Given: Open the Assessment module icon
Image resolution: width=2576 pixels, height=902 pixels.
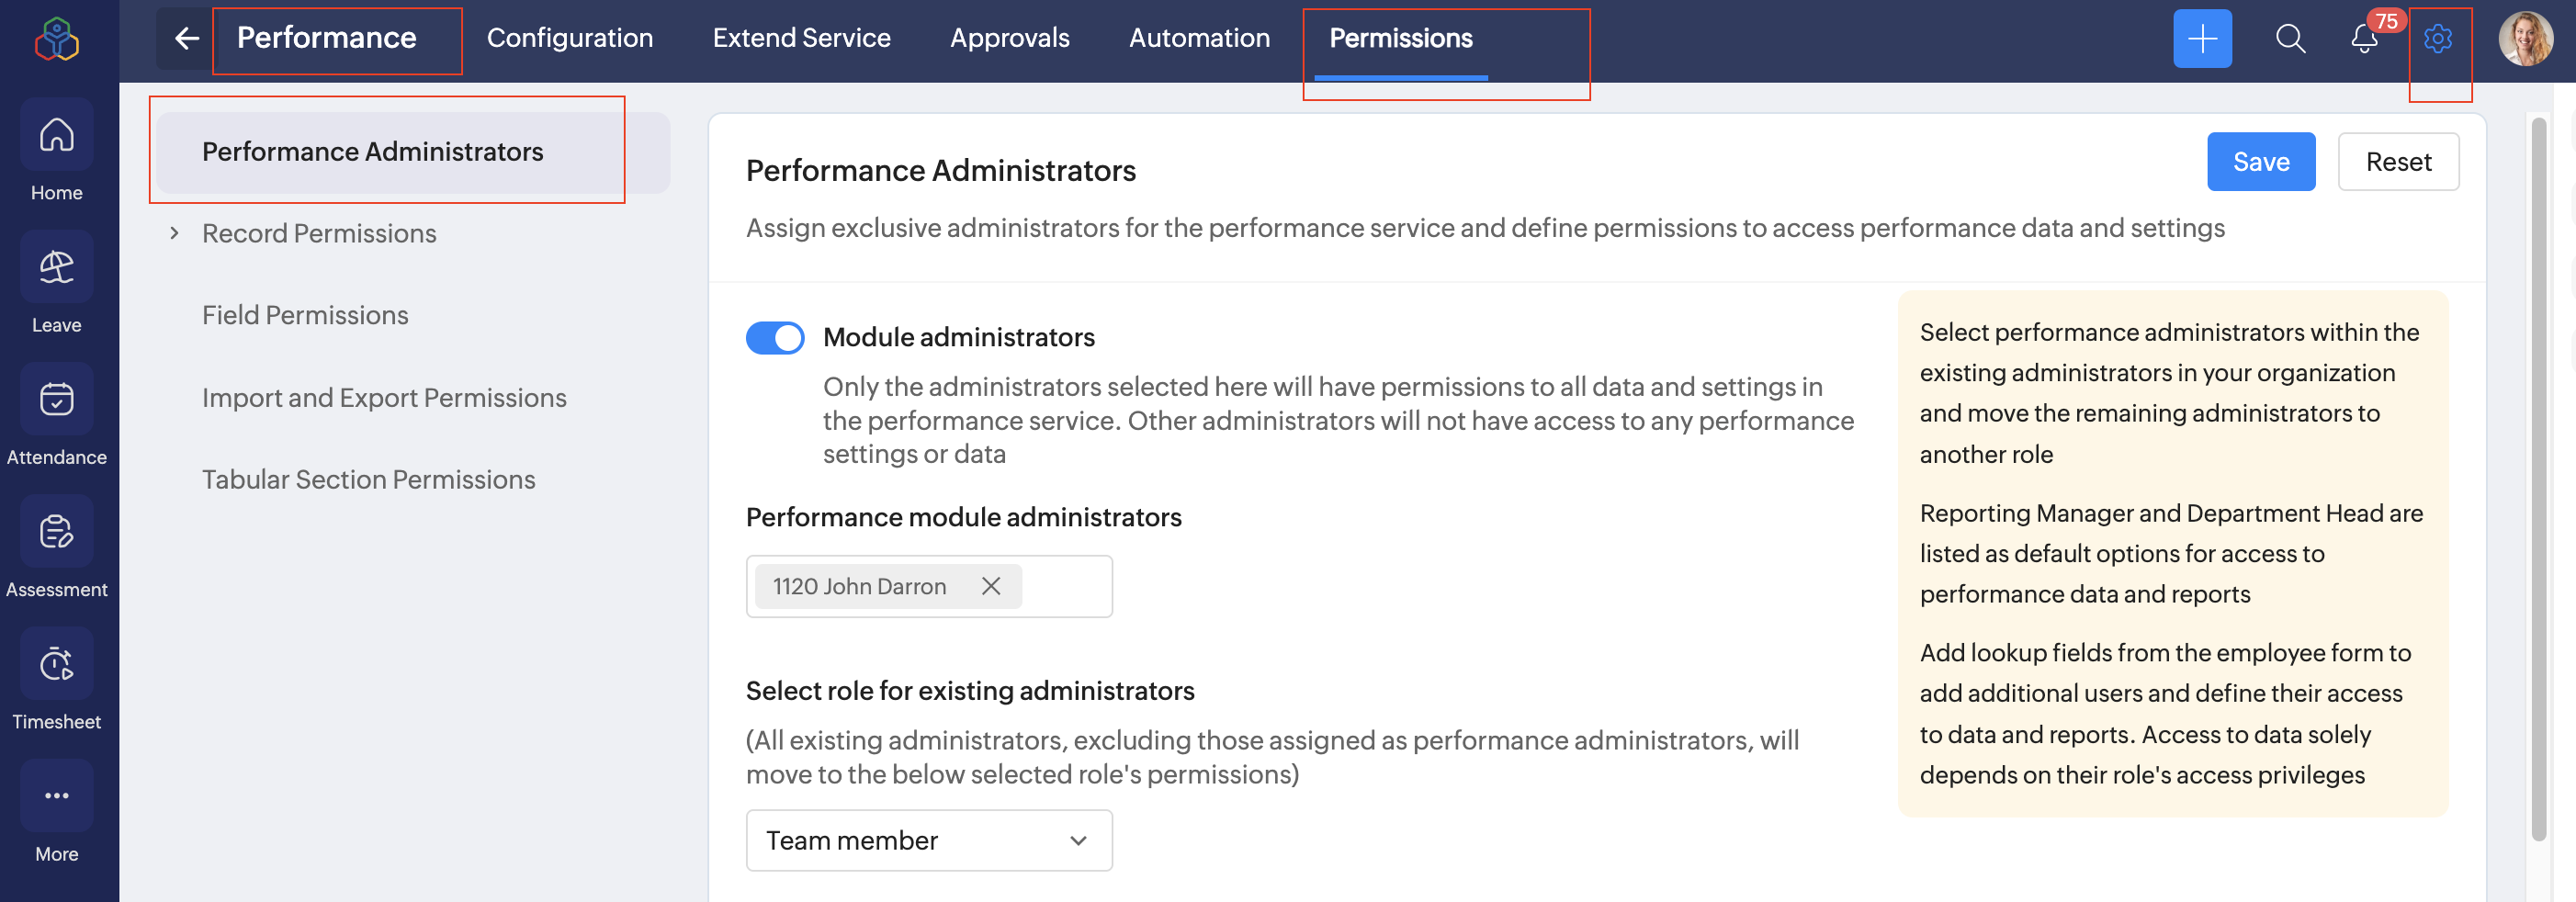Looking at the screenshot, I should pos(56,531).
